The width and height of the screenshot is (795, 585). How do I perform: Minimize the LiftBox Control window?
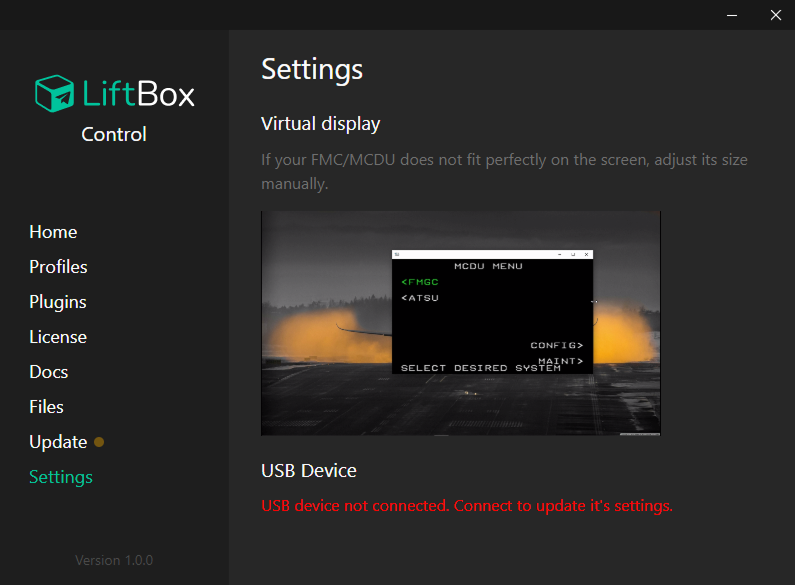tap(732, 15)
